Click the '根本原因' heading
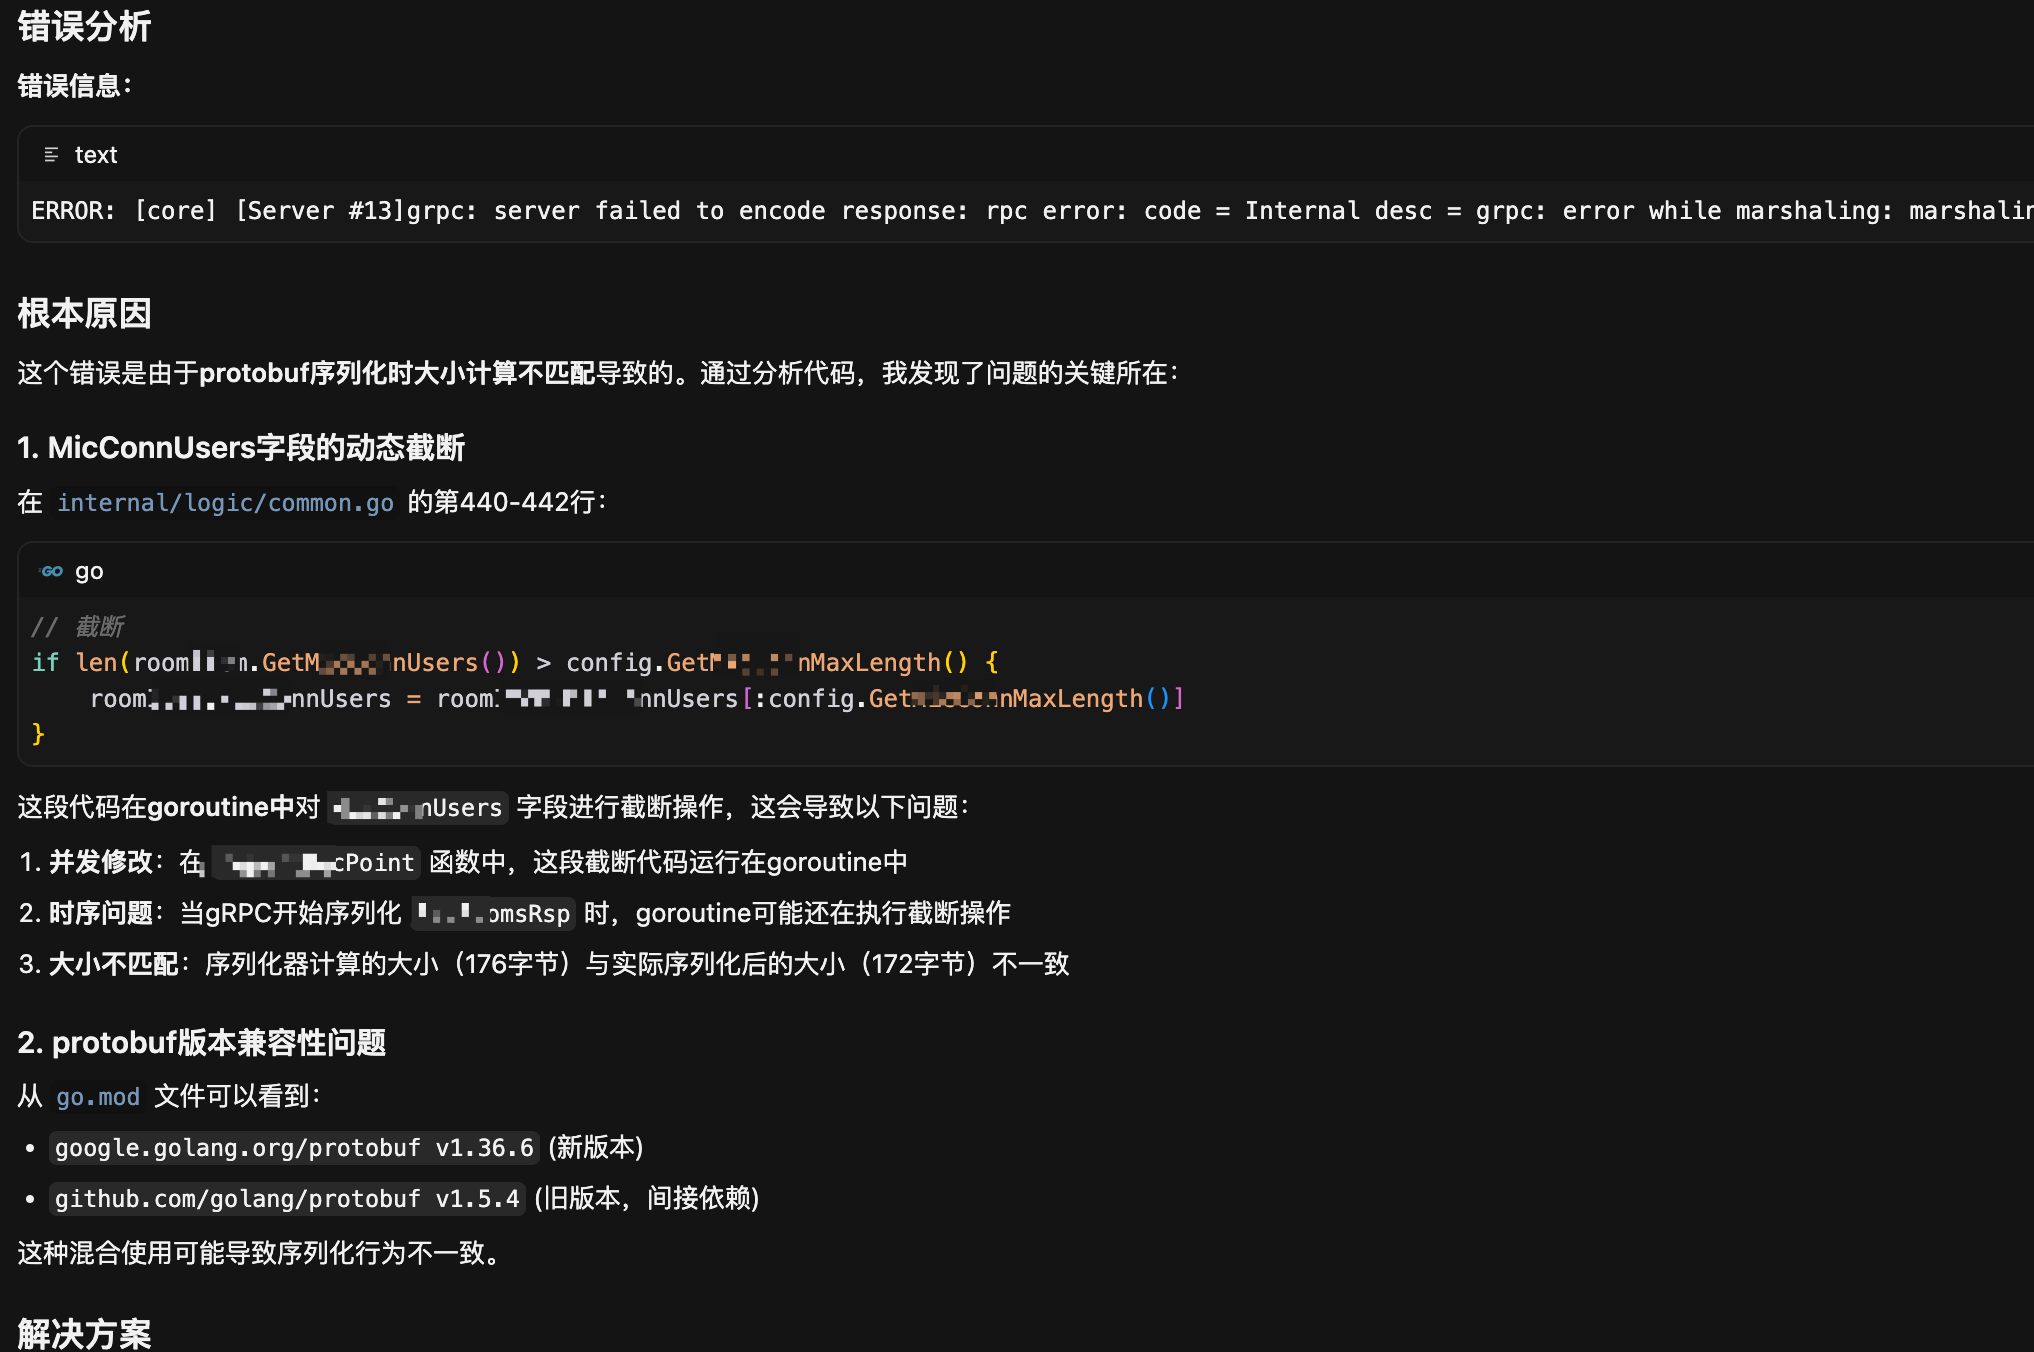 click(84, 314)
